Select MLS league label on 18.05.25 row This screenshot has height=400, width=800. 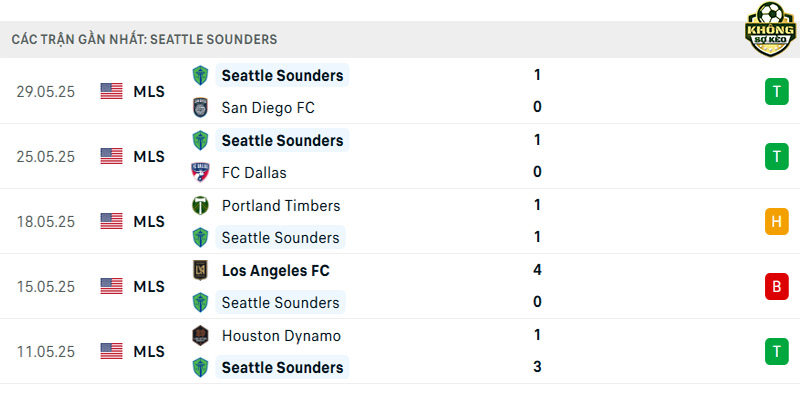[149, 221]
